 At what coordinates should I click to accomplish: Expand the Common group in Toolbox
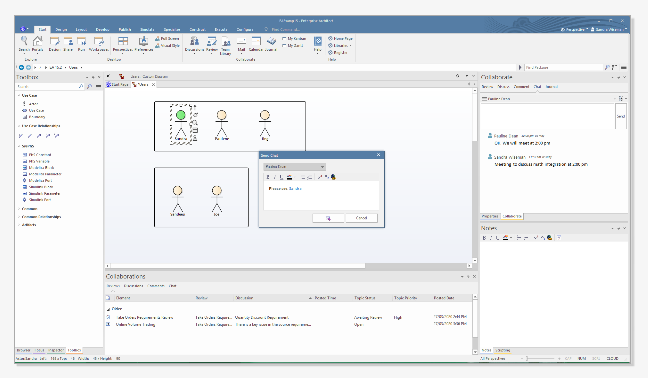19,209
